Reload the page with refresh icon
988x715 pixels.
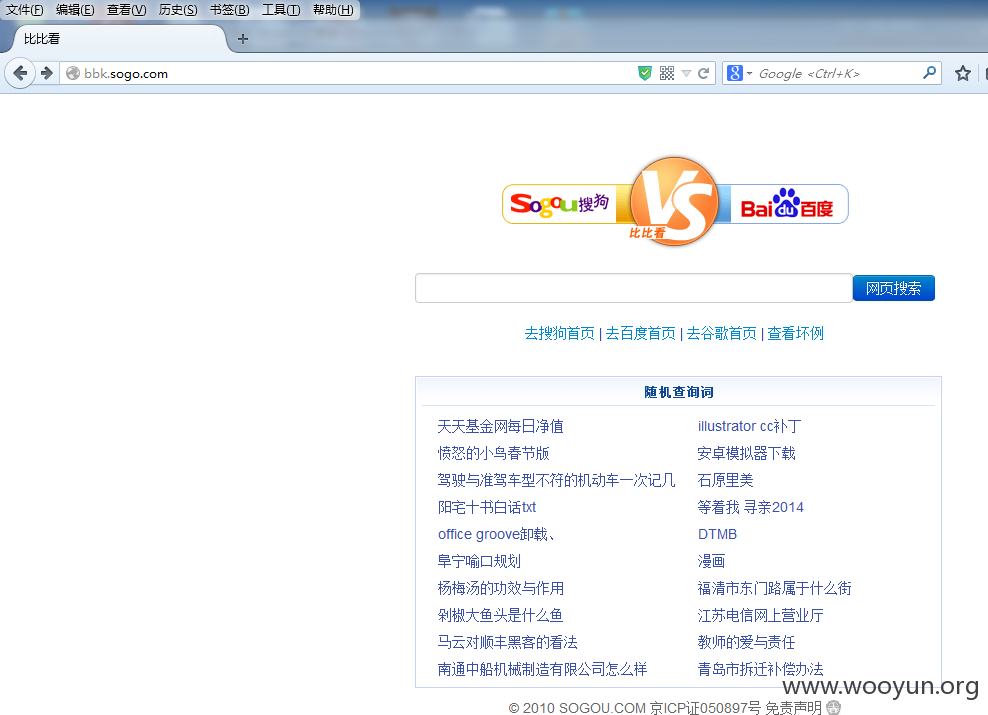[x=704, y=74]
